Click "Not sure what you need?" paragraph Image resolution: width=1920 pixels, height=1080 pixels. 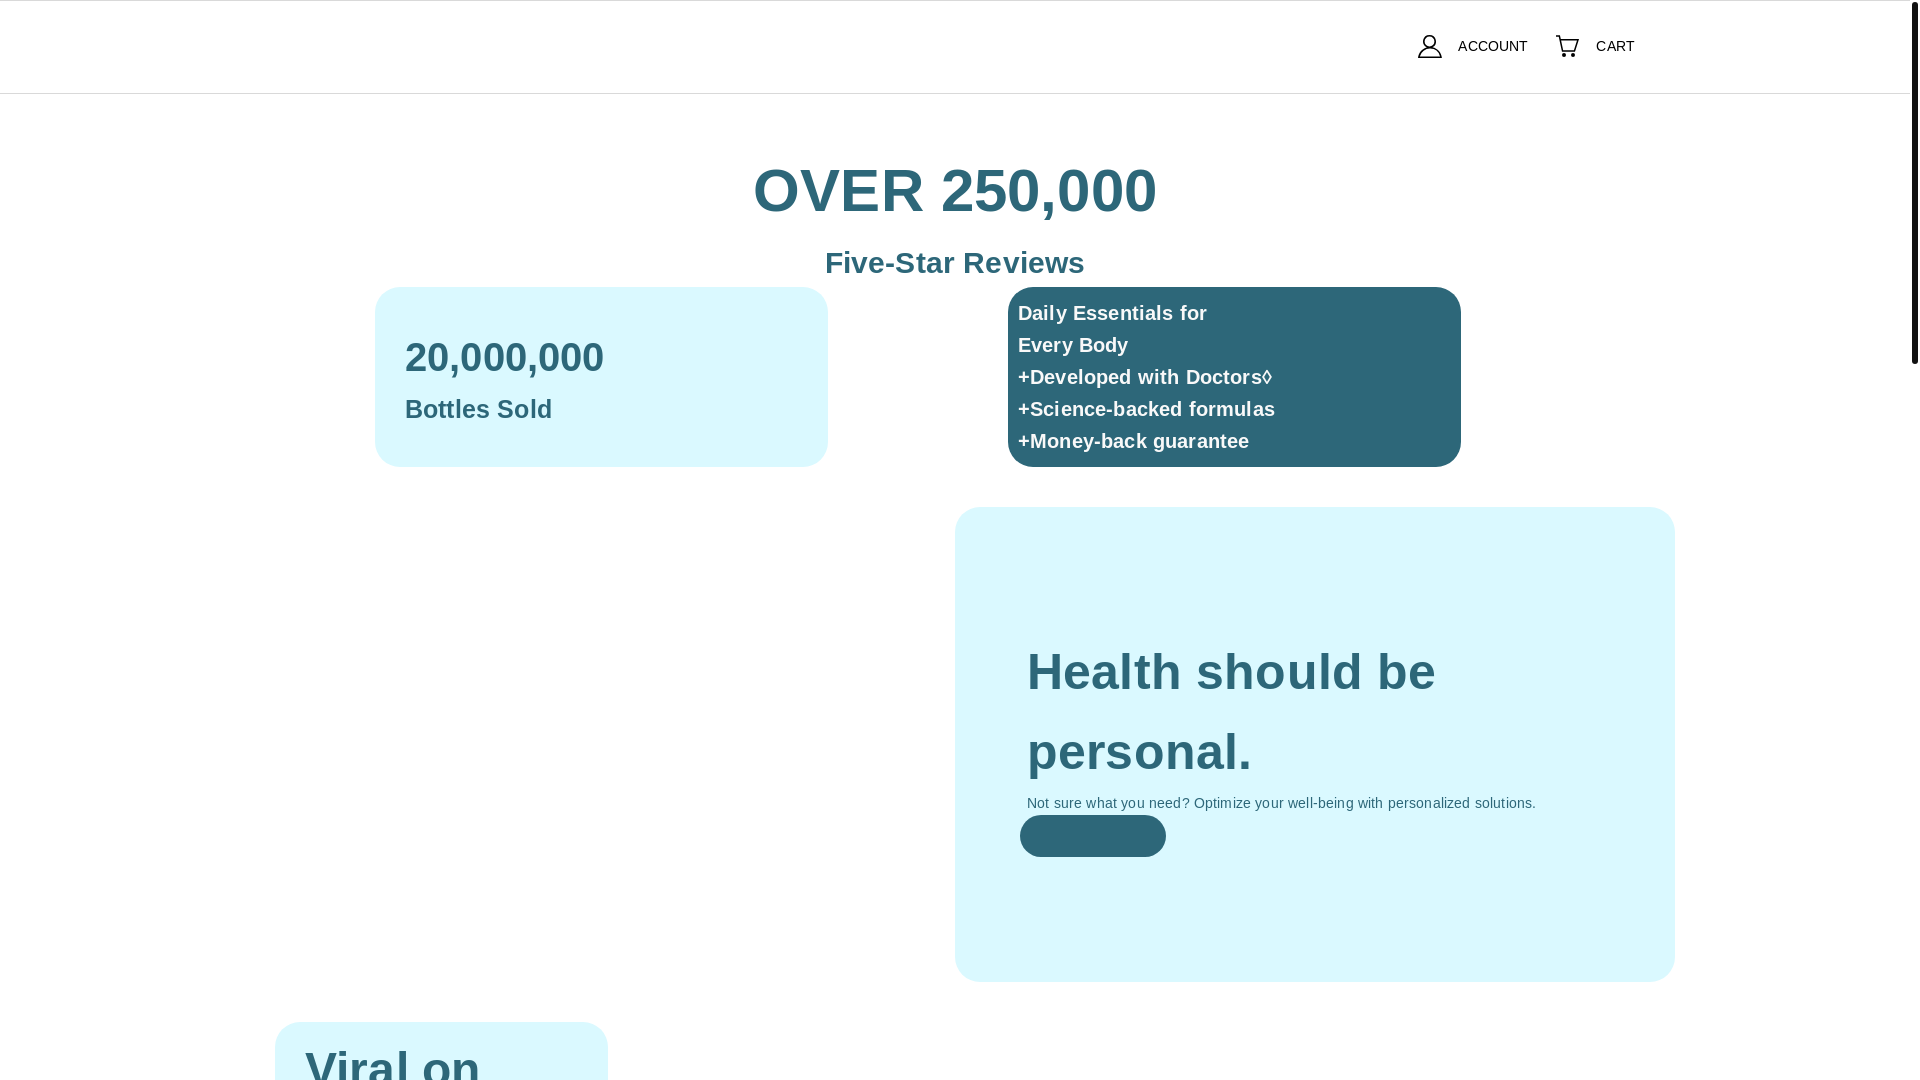tap(1281, 803)
